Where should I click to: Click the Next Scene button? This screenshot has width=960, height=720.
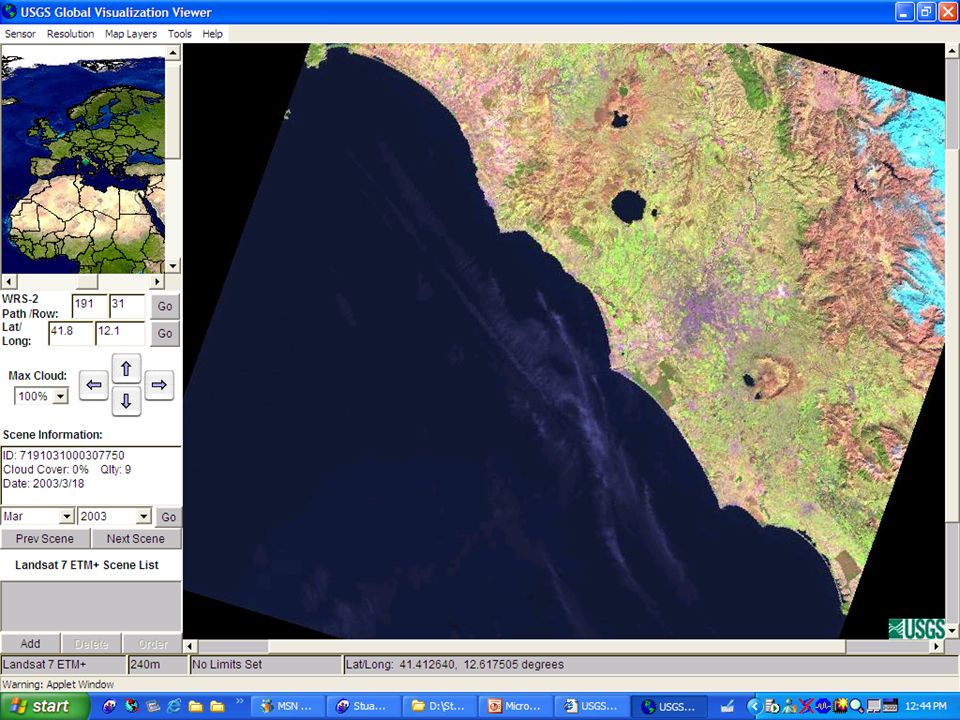point(136,539)
